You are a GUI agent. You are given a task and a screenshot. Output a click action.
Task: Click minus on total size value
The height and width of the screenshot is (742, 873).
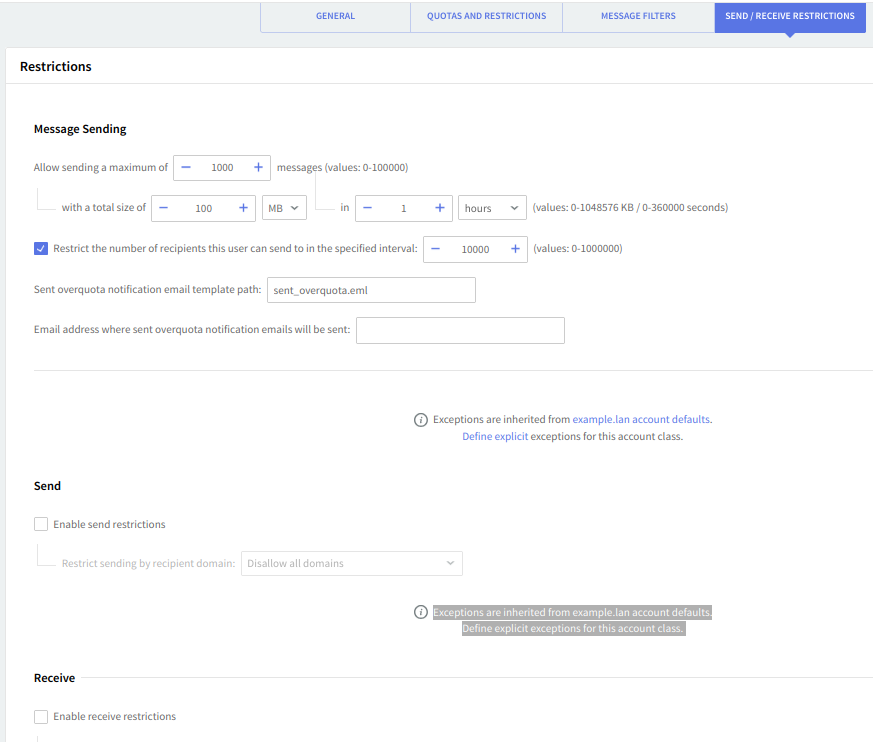pos(164,208)
